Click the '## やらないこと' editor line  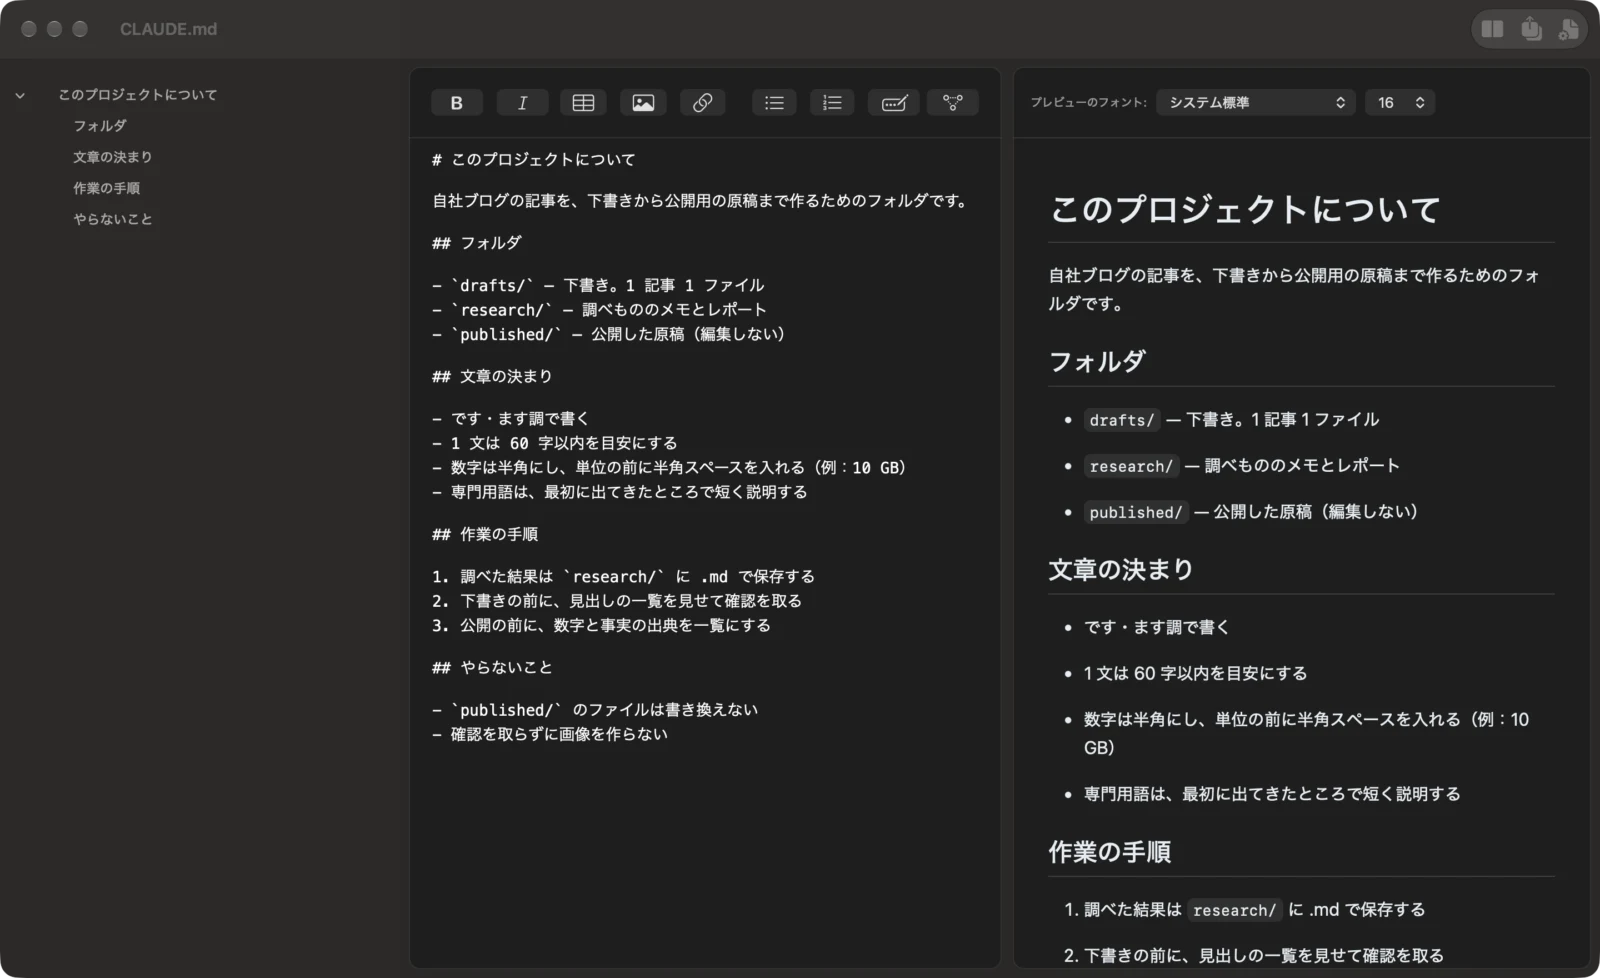coord(492,668)
